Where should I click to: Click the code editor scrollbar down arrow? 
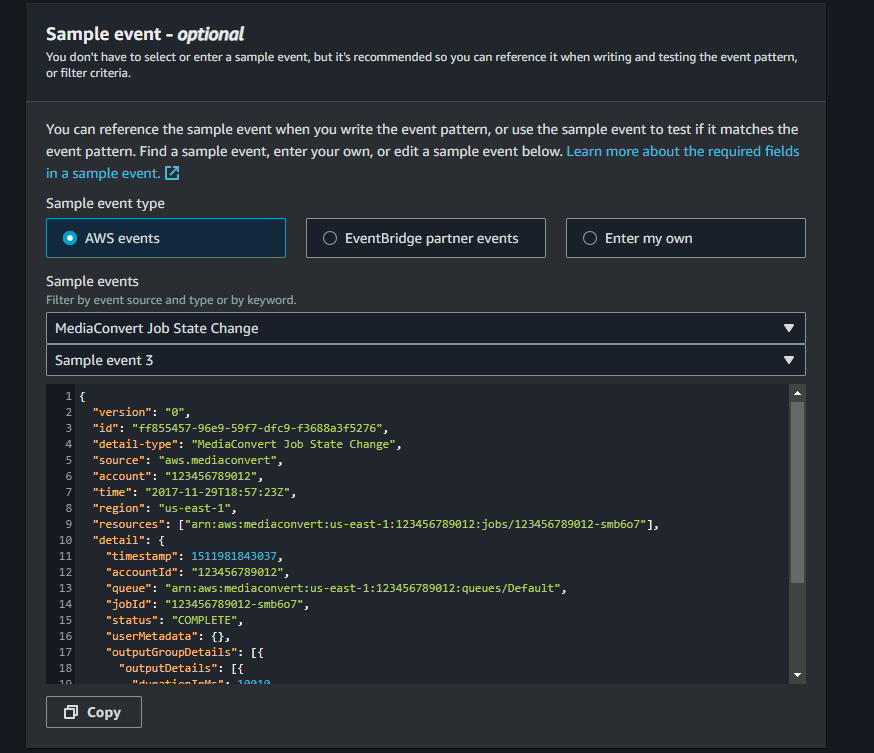(796, 675)
